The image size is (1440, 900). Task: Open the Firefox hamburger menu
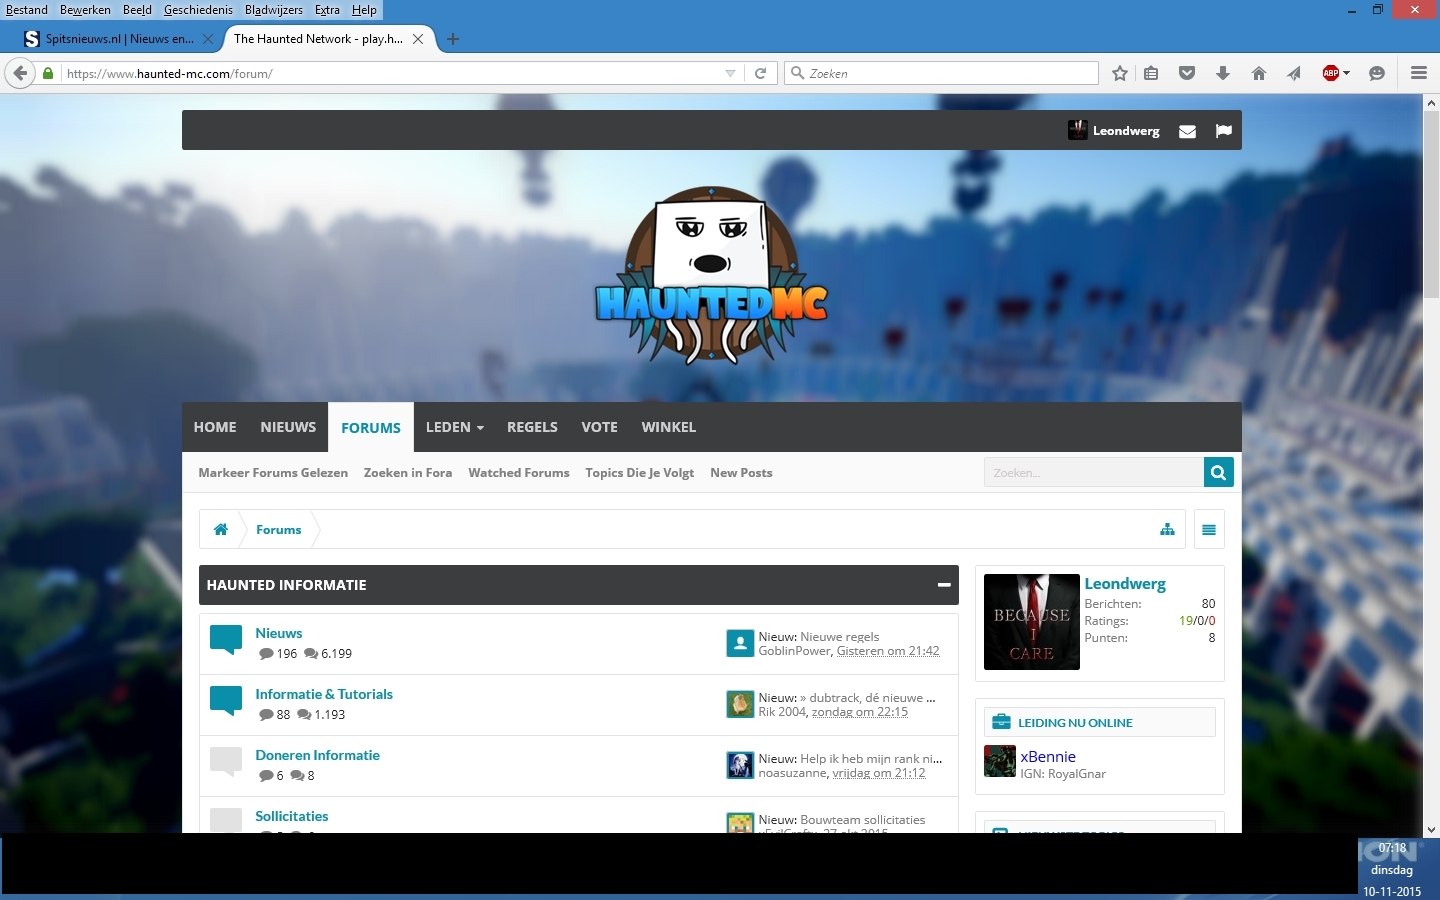pos(1418,73)
